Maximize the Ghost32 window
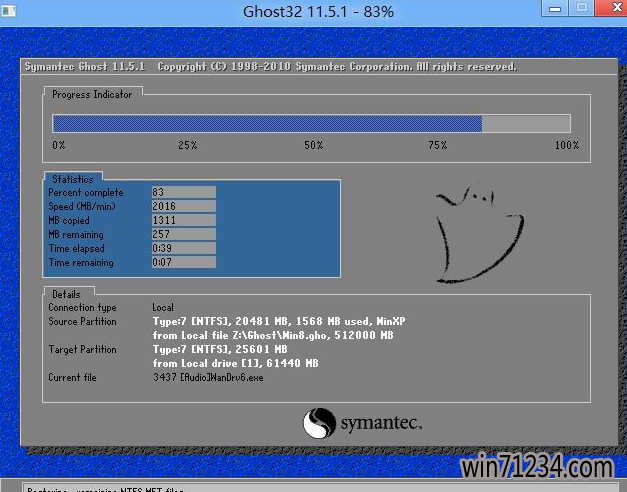The width and height of the screenshot is (627, 492). (x=581, y=8)
